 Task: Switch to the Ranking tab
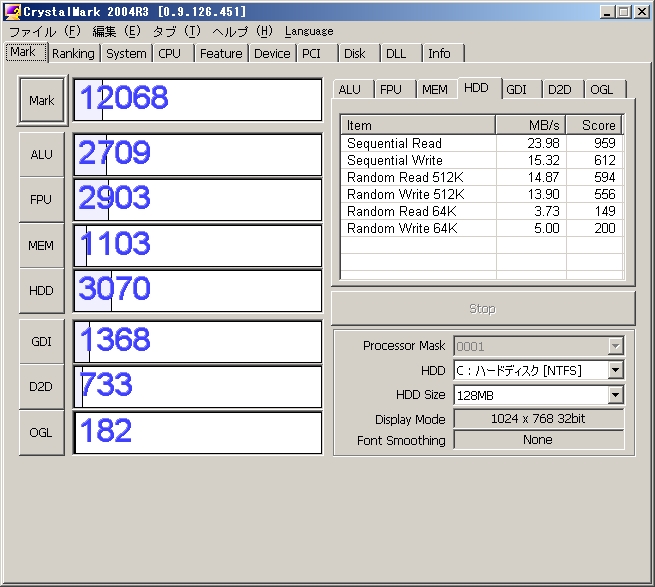[74, 53]
